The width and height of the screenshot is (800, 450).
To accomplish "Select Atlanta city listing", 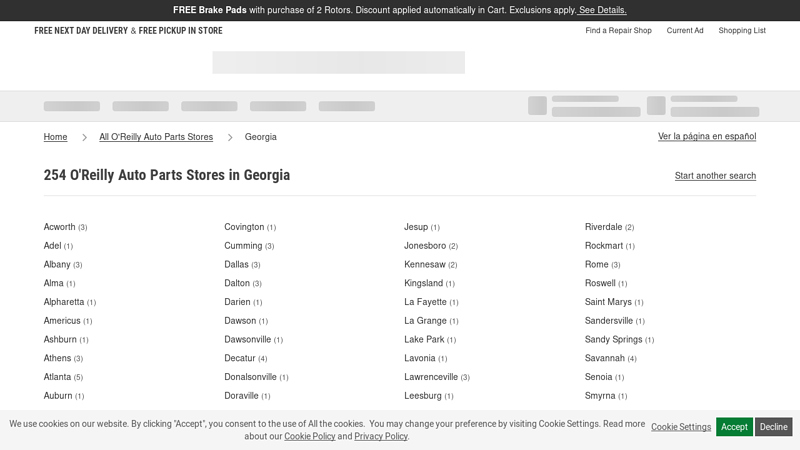I will (x=63, y=377).
